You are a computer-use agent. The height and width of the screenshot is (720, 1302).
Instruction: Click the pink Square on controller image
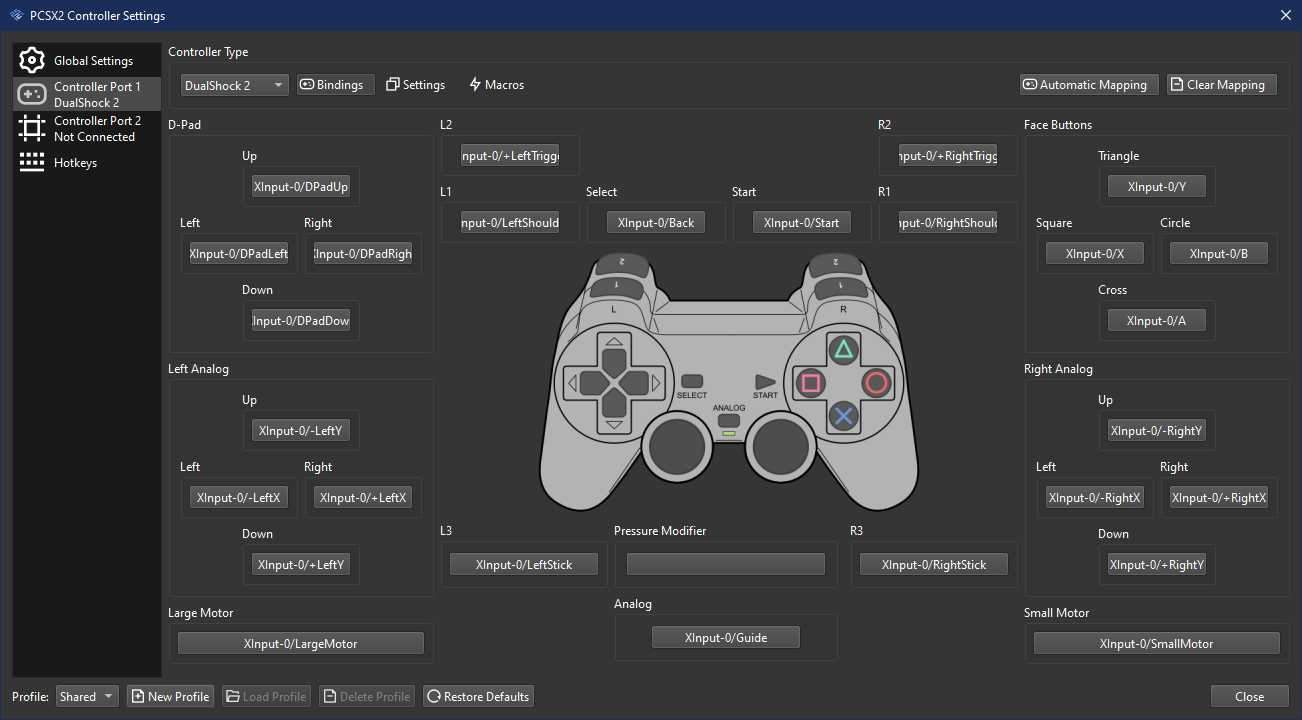pyautogui.click(x=811, y=382)
